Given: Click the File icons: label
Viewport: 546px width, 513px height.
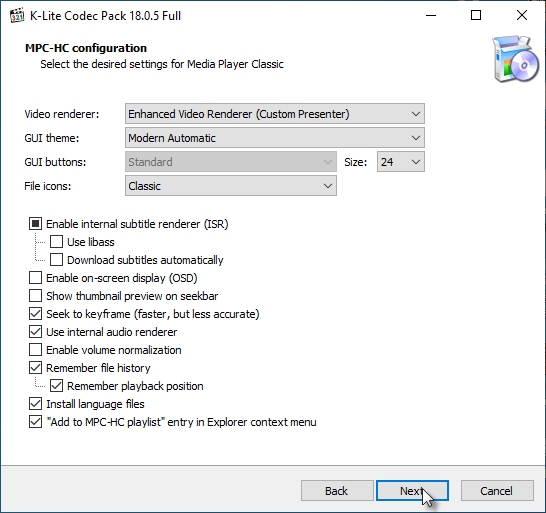Looking at the screenshot, I should pyautogui.click(x=47, y=186).
